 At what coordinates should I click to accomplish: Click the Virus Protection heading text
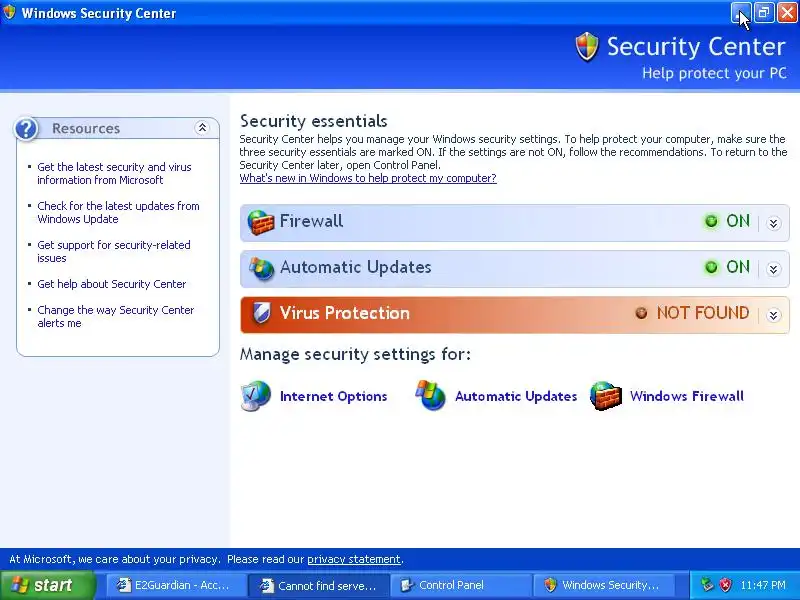[x=345, y=313]
